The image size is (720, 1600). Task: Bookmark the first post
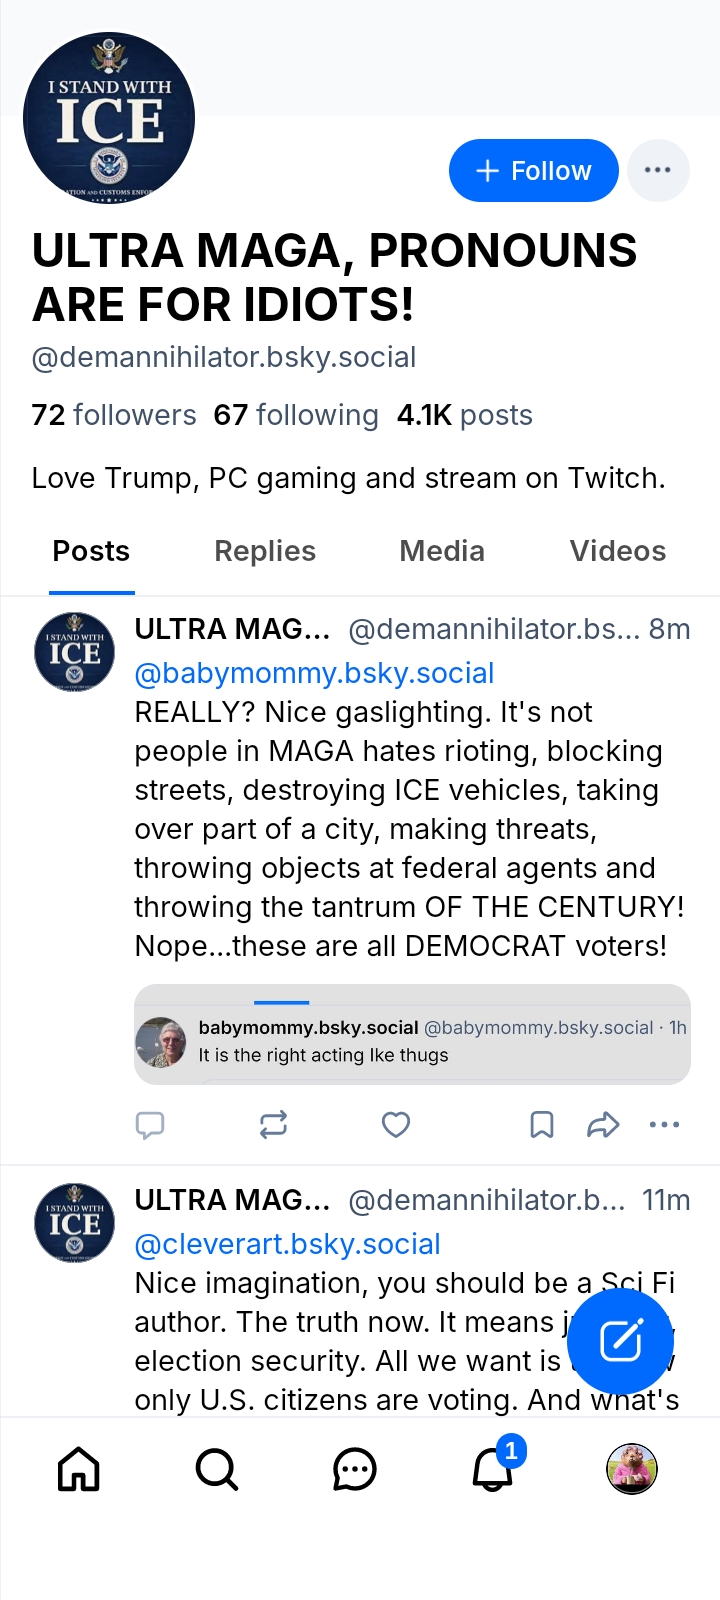tap(541, 1125)
